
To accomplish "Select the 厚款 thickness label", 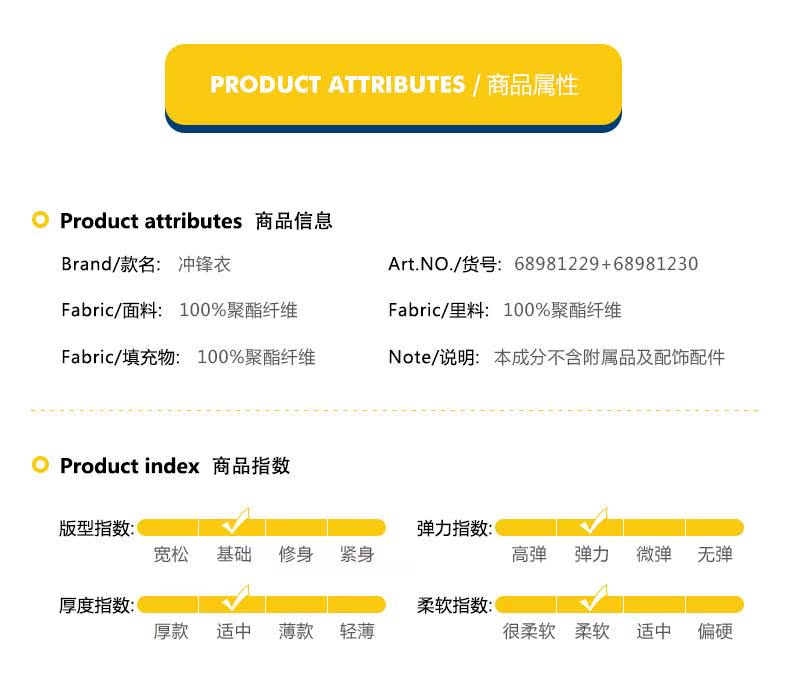I will pyautogui.click(x=171, y=631).
